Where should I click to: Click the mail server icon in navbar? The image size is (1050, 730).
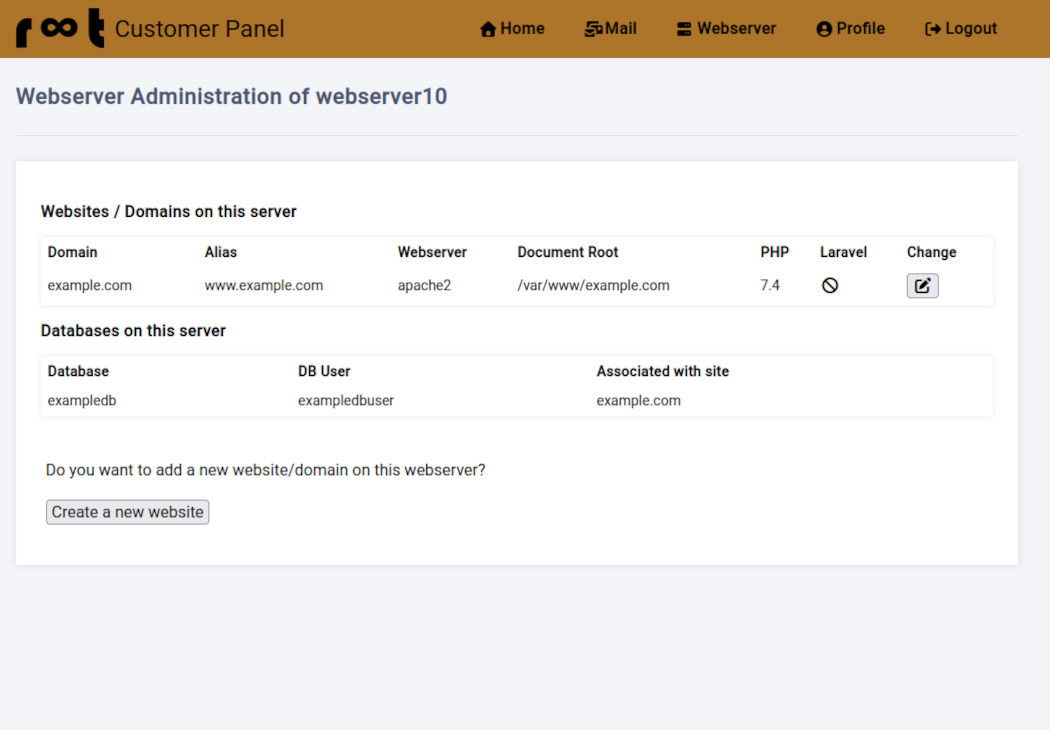(x=593, y=29)
